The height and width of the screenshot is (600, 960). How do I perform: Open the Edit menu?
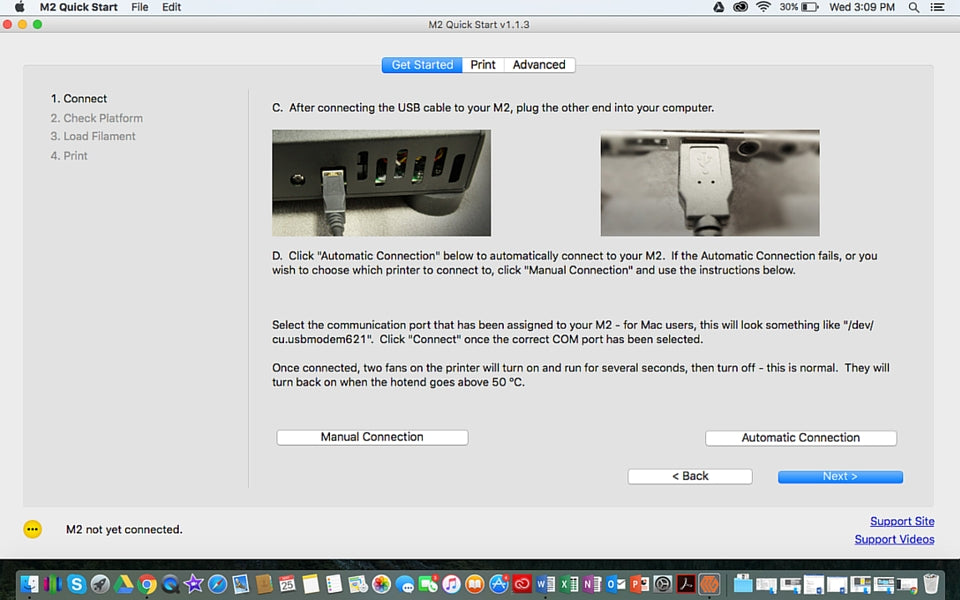(x=171, y=7)
